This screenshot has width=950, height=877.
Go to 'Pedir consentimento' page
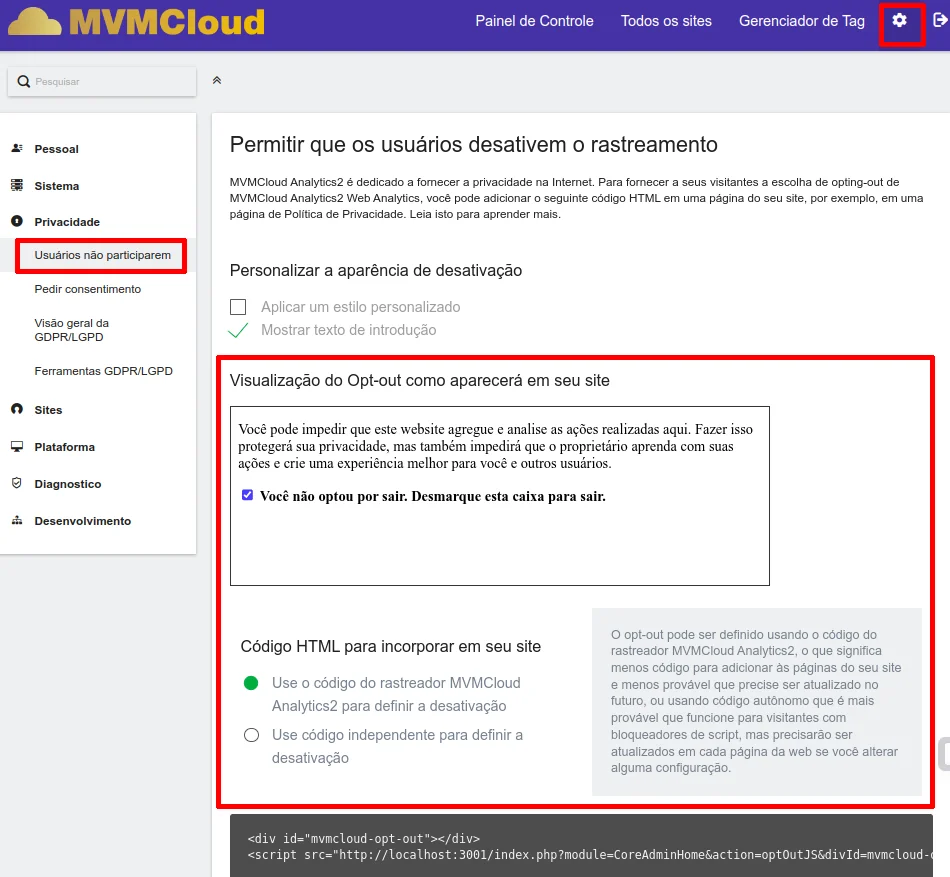[x=88, y=289]
